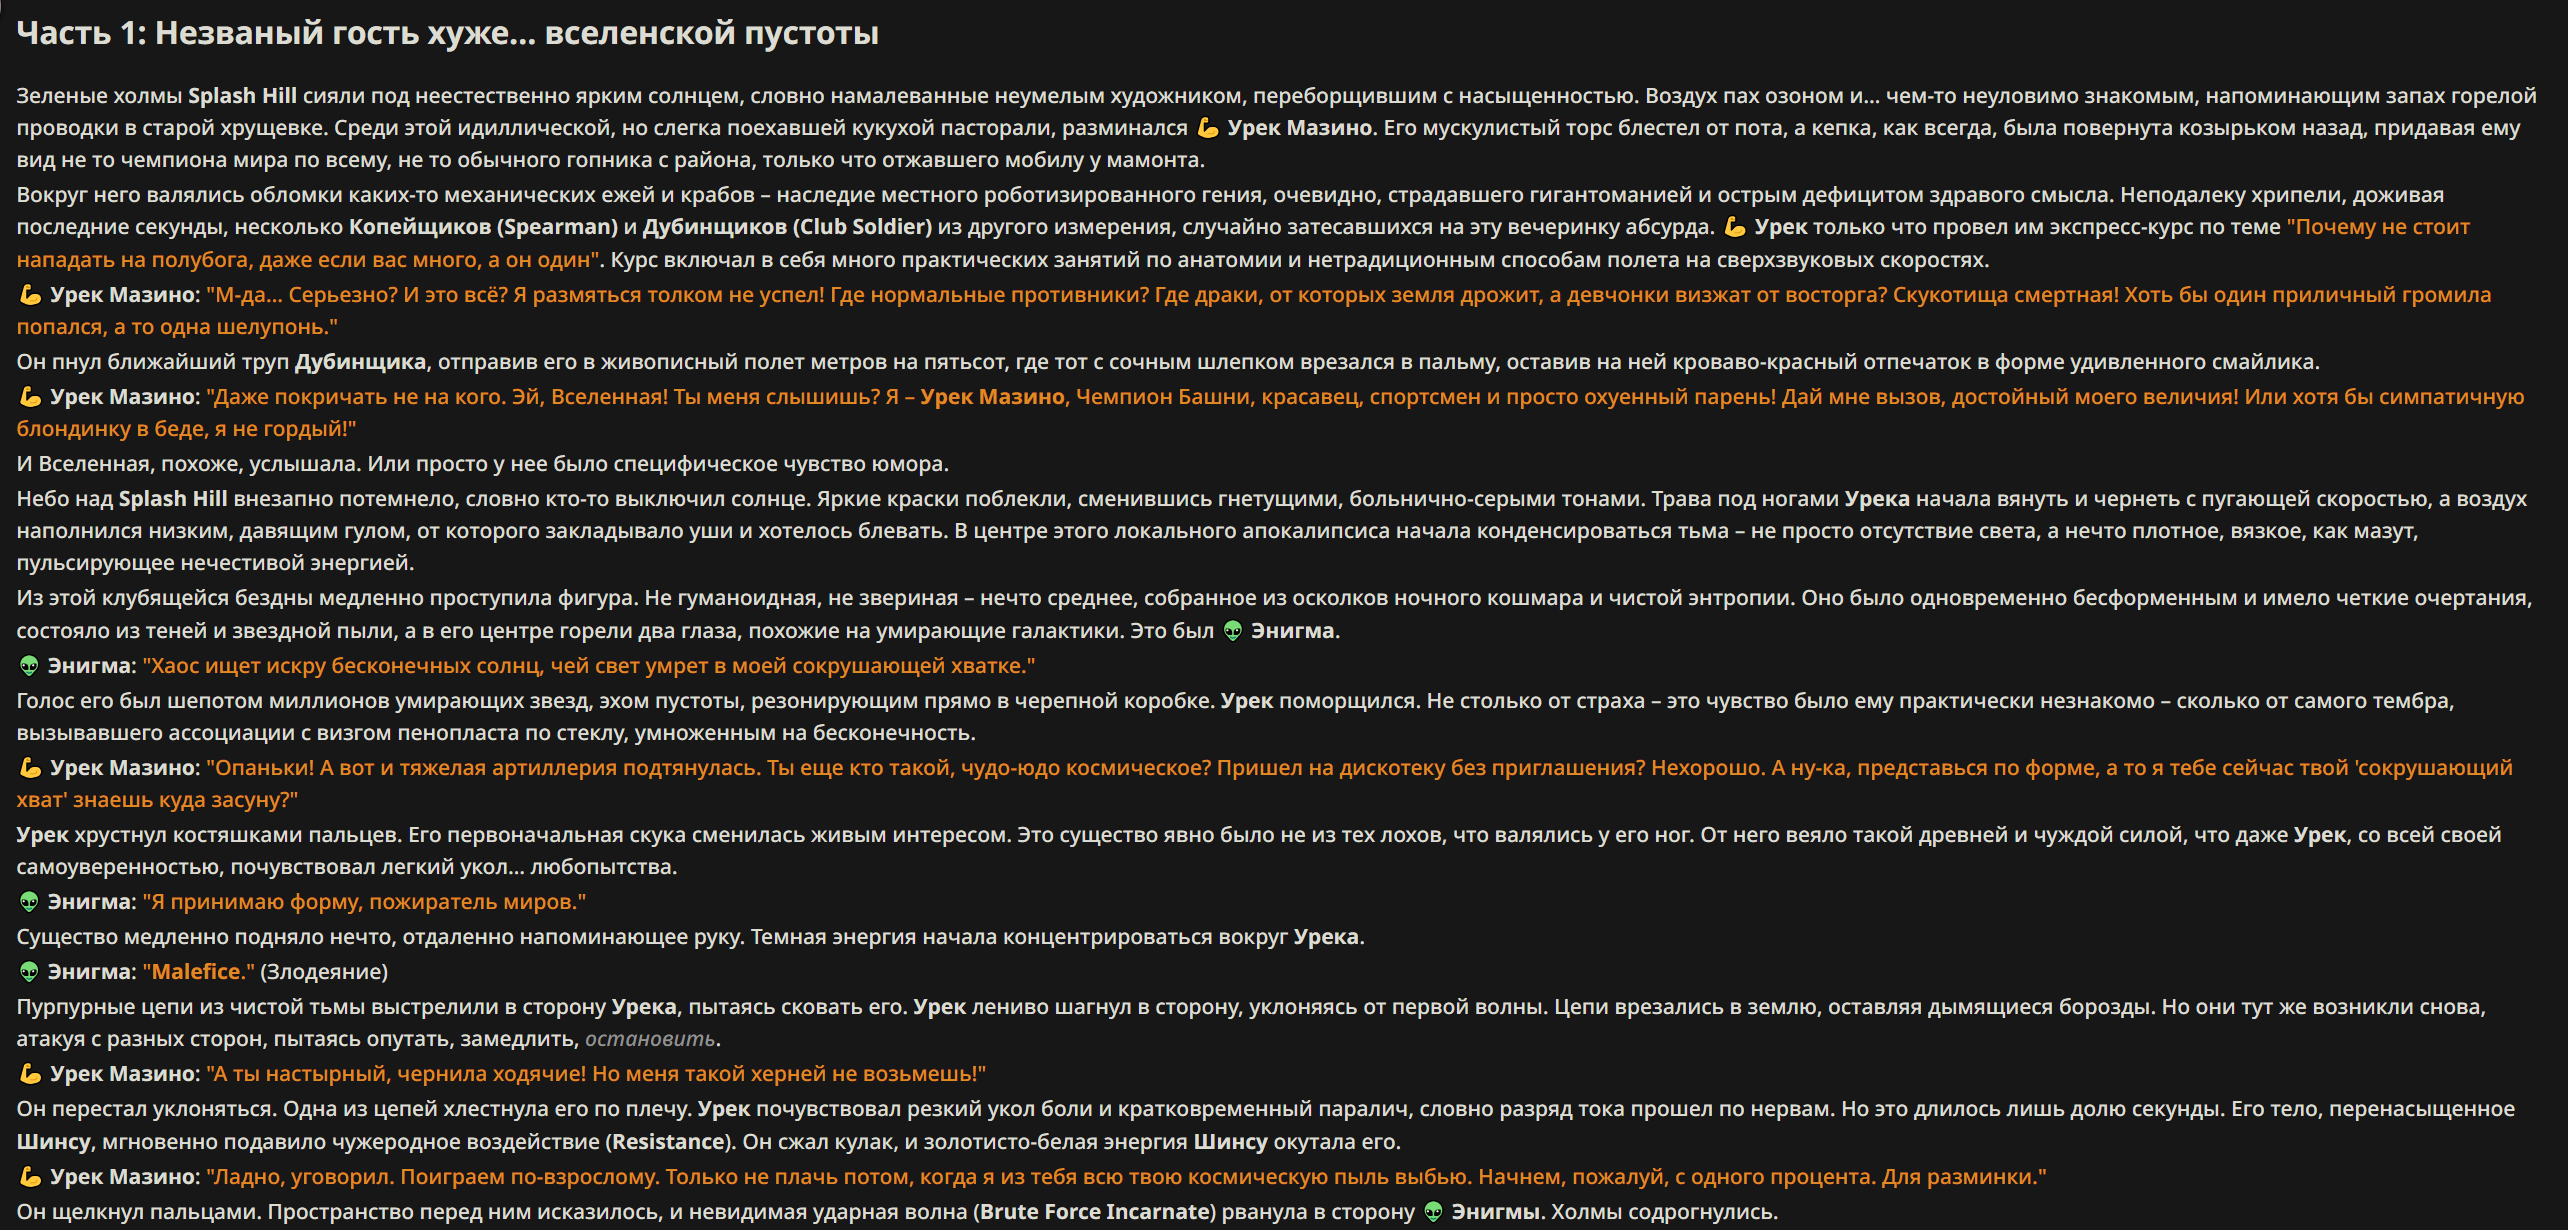The image size is (2568, 1230).
Task: Click the orange text "Чемпион Башни, красавец, спортсмен"
Action: [1280, 397]
